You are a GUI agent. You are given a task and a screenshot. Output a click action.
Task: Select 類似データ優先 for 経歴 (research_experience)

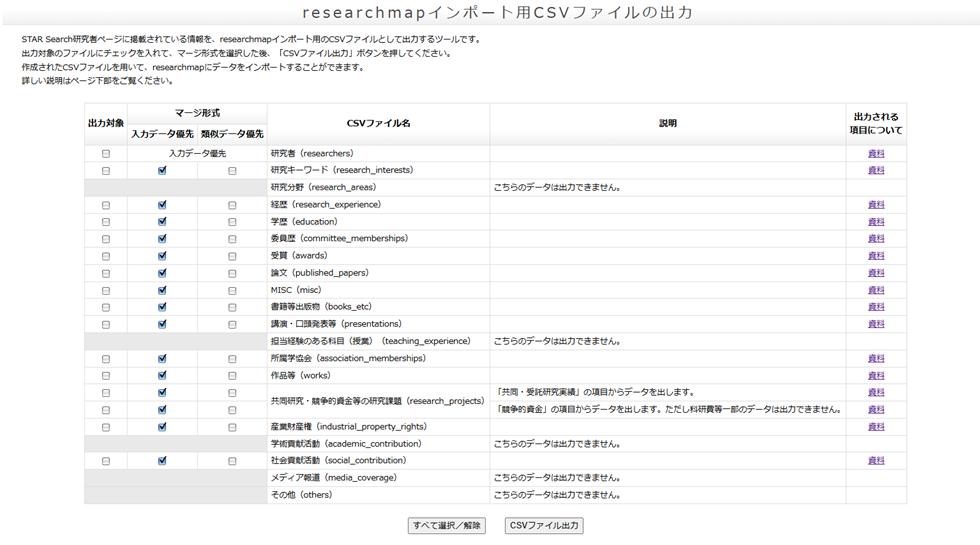click(232, 205)
